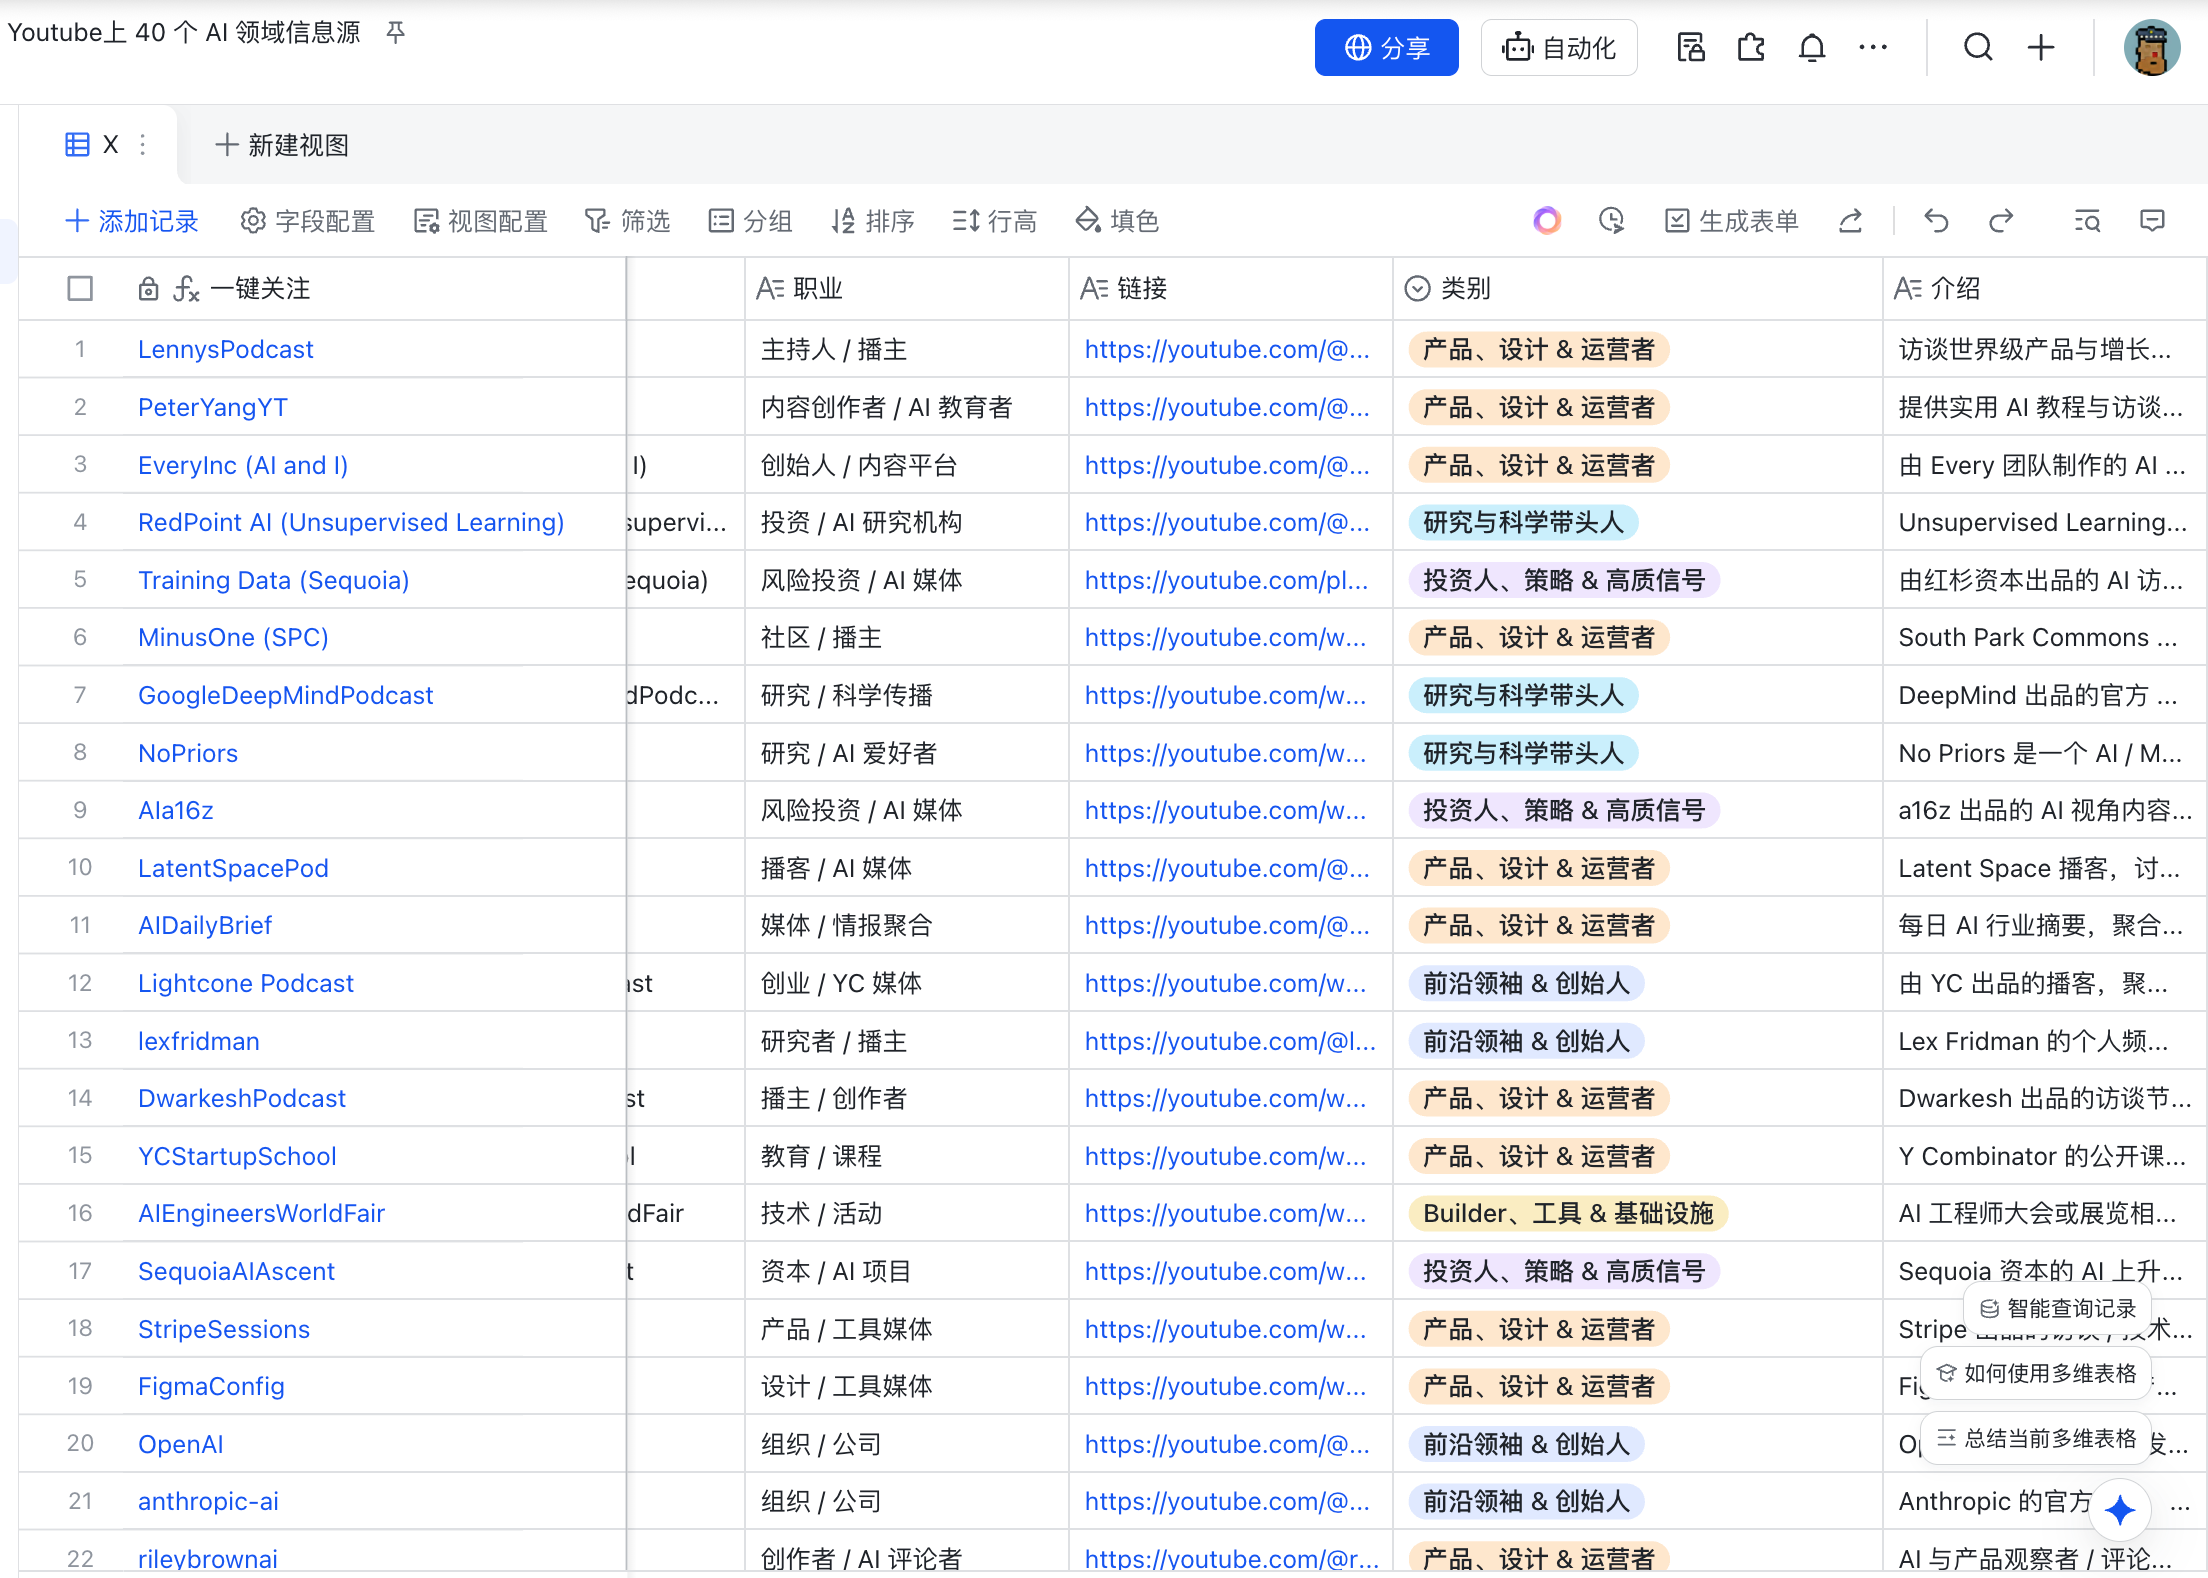Open the GoogleDeepMindPodcast link
This screenshot has width=2208, height=1578.
pos(286,696)
